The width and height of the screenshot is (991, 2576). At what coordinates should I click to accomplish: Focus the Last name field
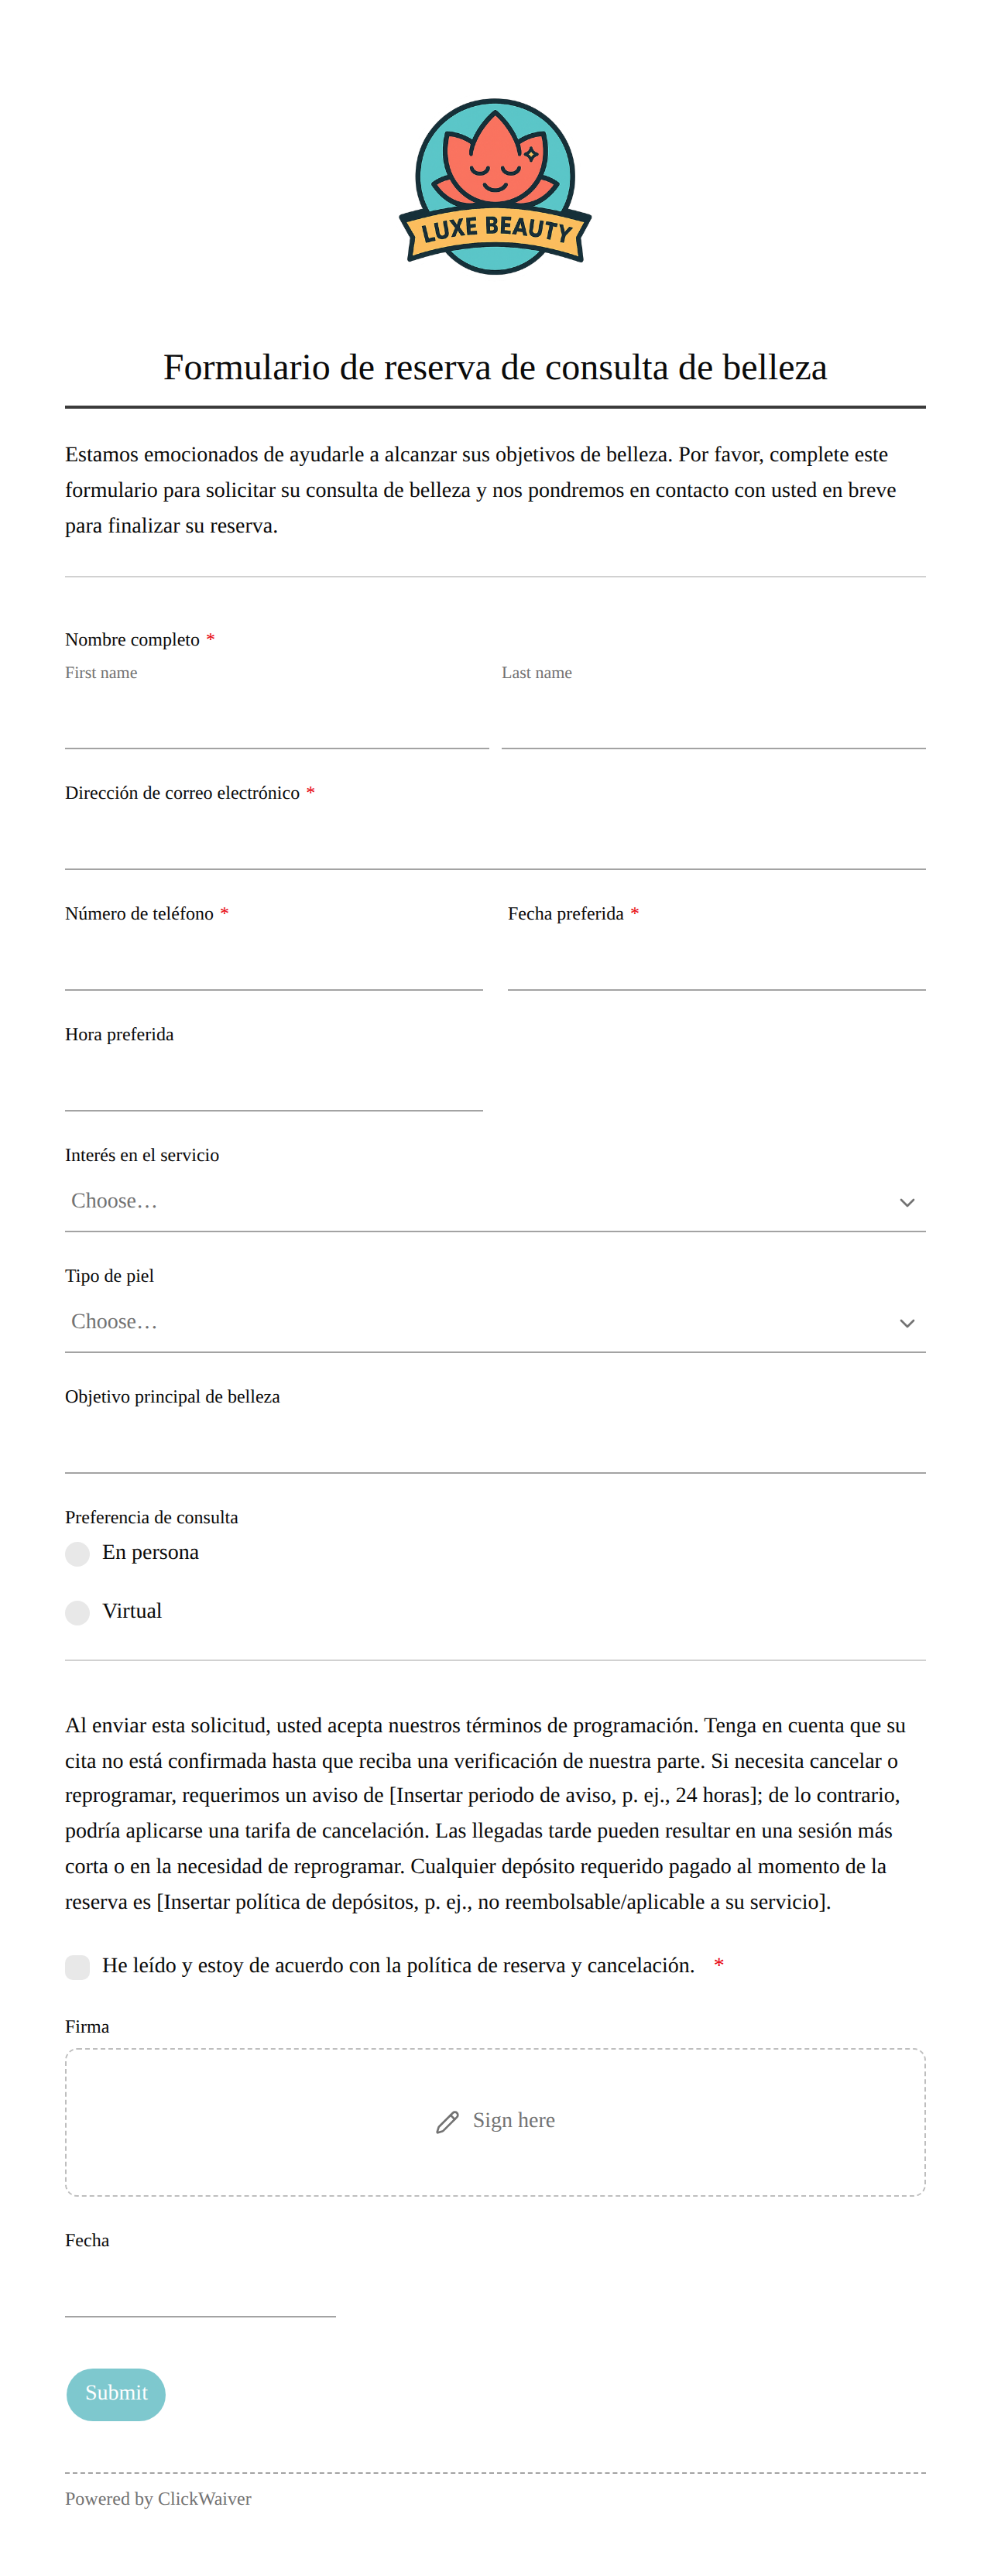pos(713,720)
